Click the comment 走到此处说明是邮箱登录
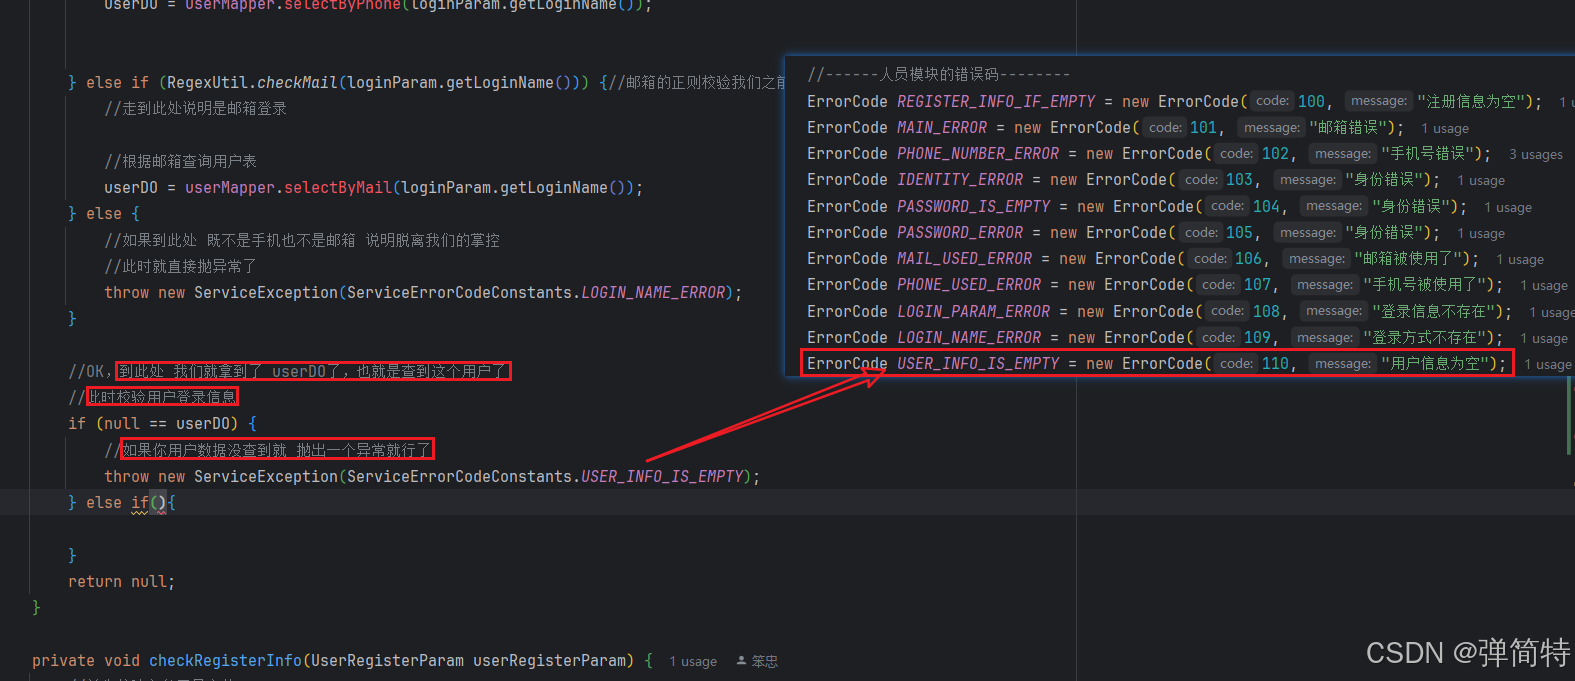 [195, 108]
